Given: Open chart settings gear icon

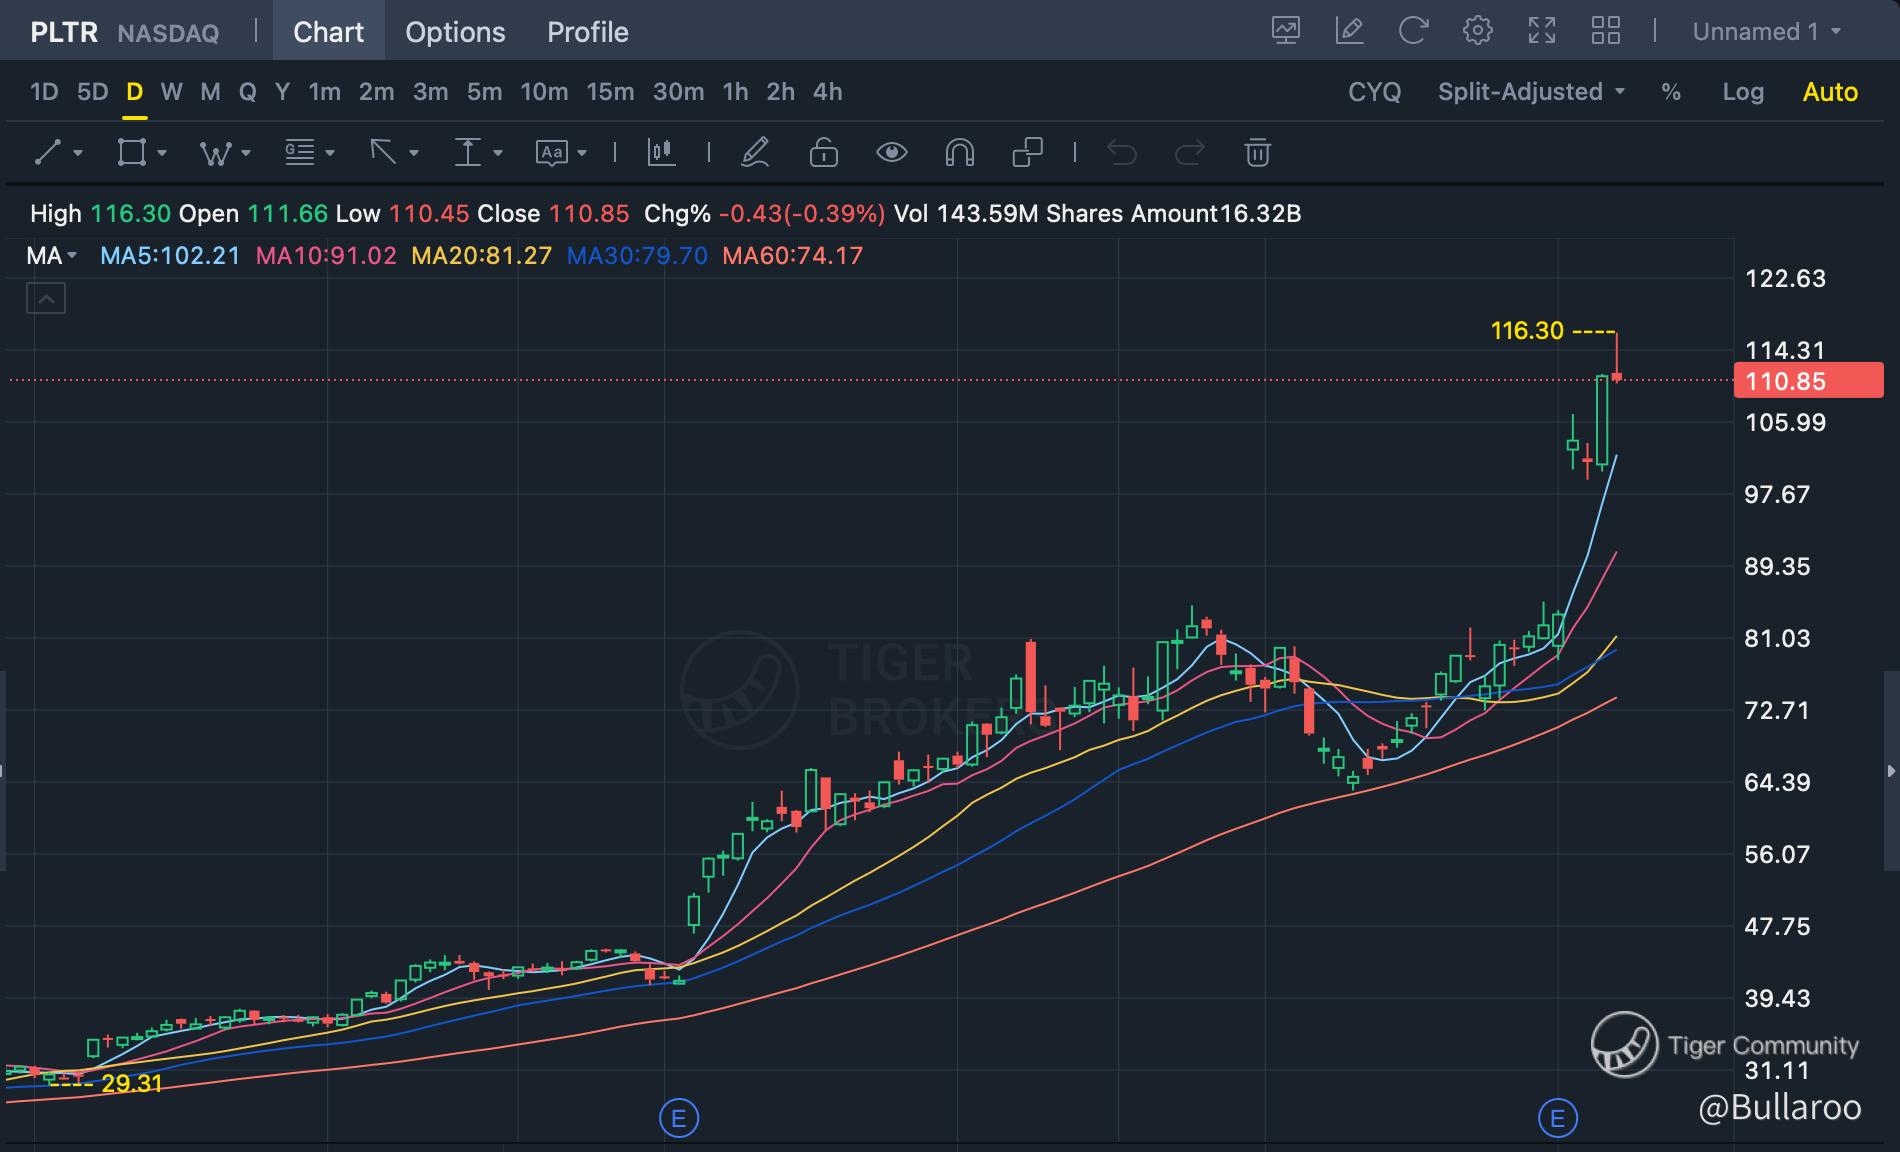Looking at the screenshot, I should click(x=1477, y=31).
